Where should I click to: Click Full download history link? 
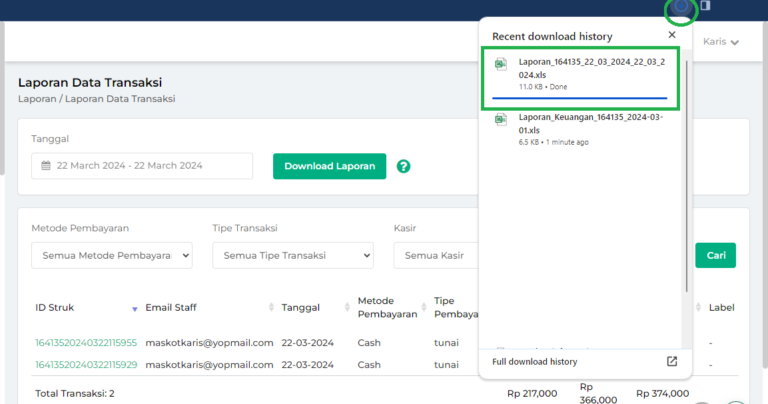[534, 361]
